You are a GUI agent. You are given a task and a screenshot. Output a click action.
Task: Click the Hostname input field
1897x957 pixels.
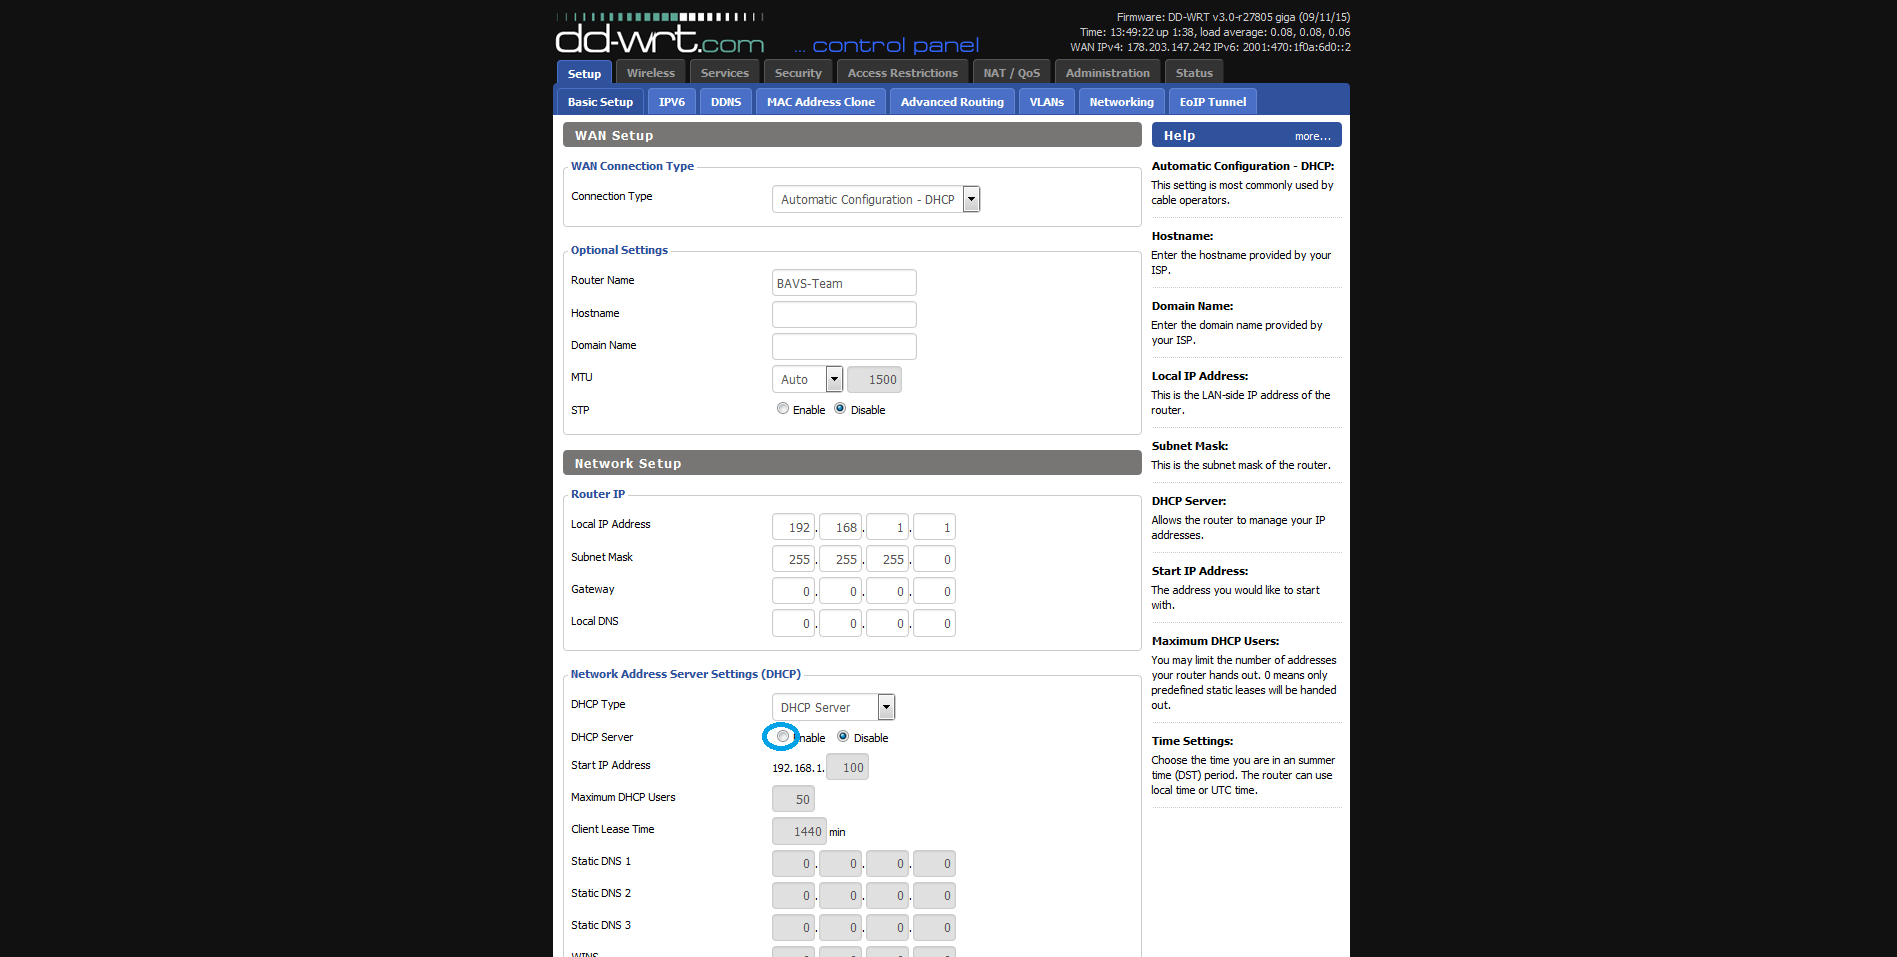(x=844, y=315)
